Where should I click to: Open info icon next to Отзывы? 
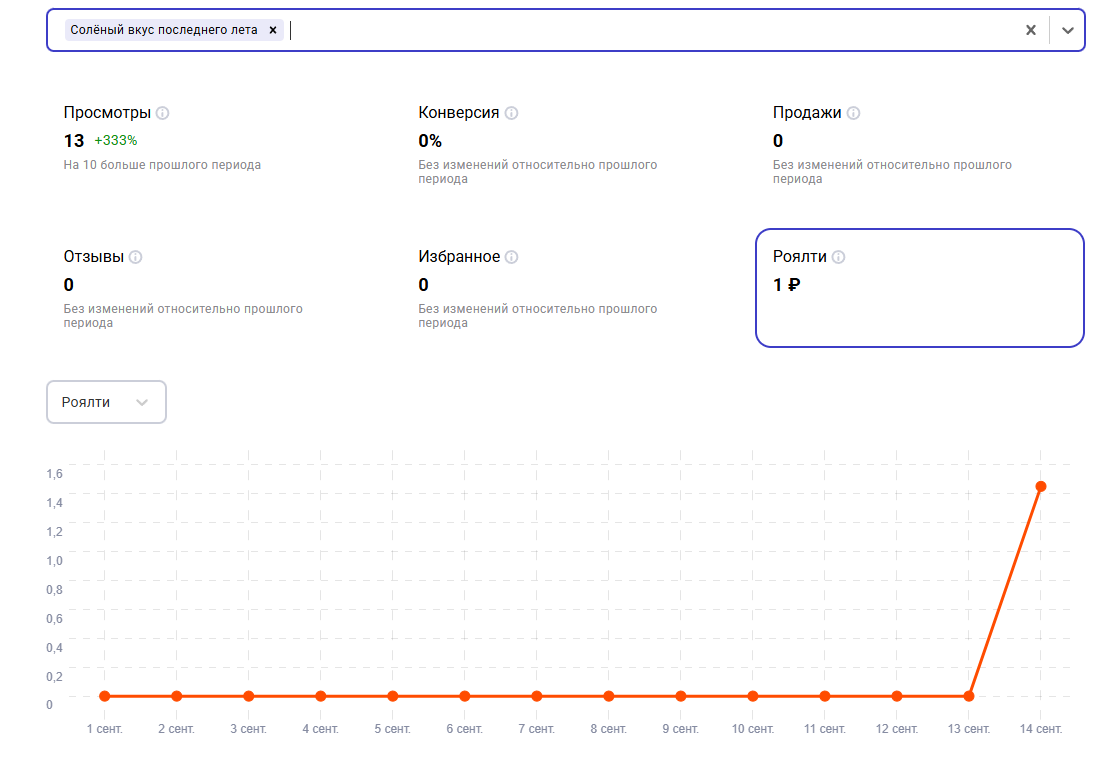[x=135, y=257]
